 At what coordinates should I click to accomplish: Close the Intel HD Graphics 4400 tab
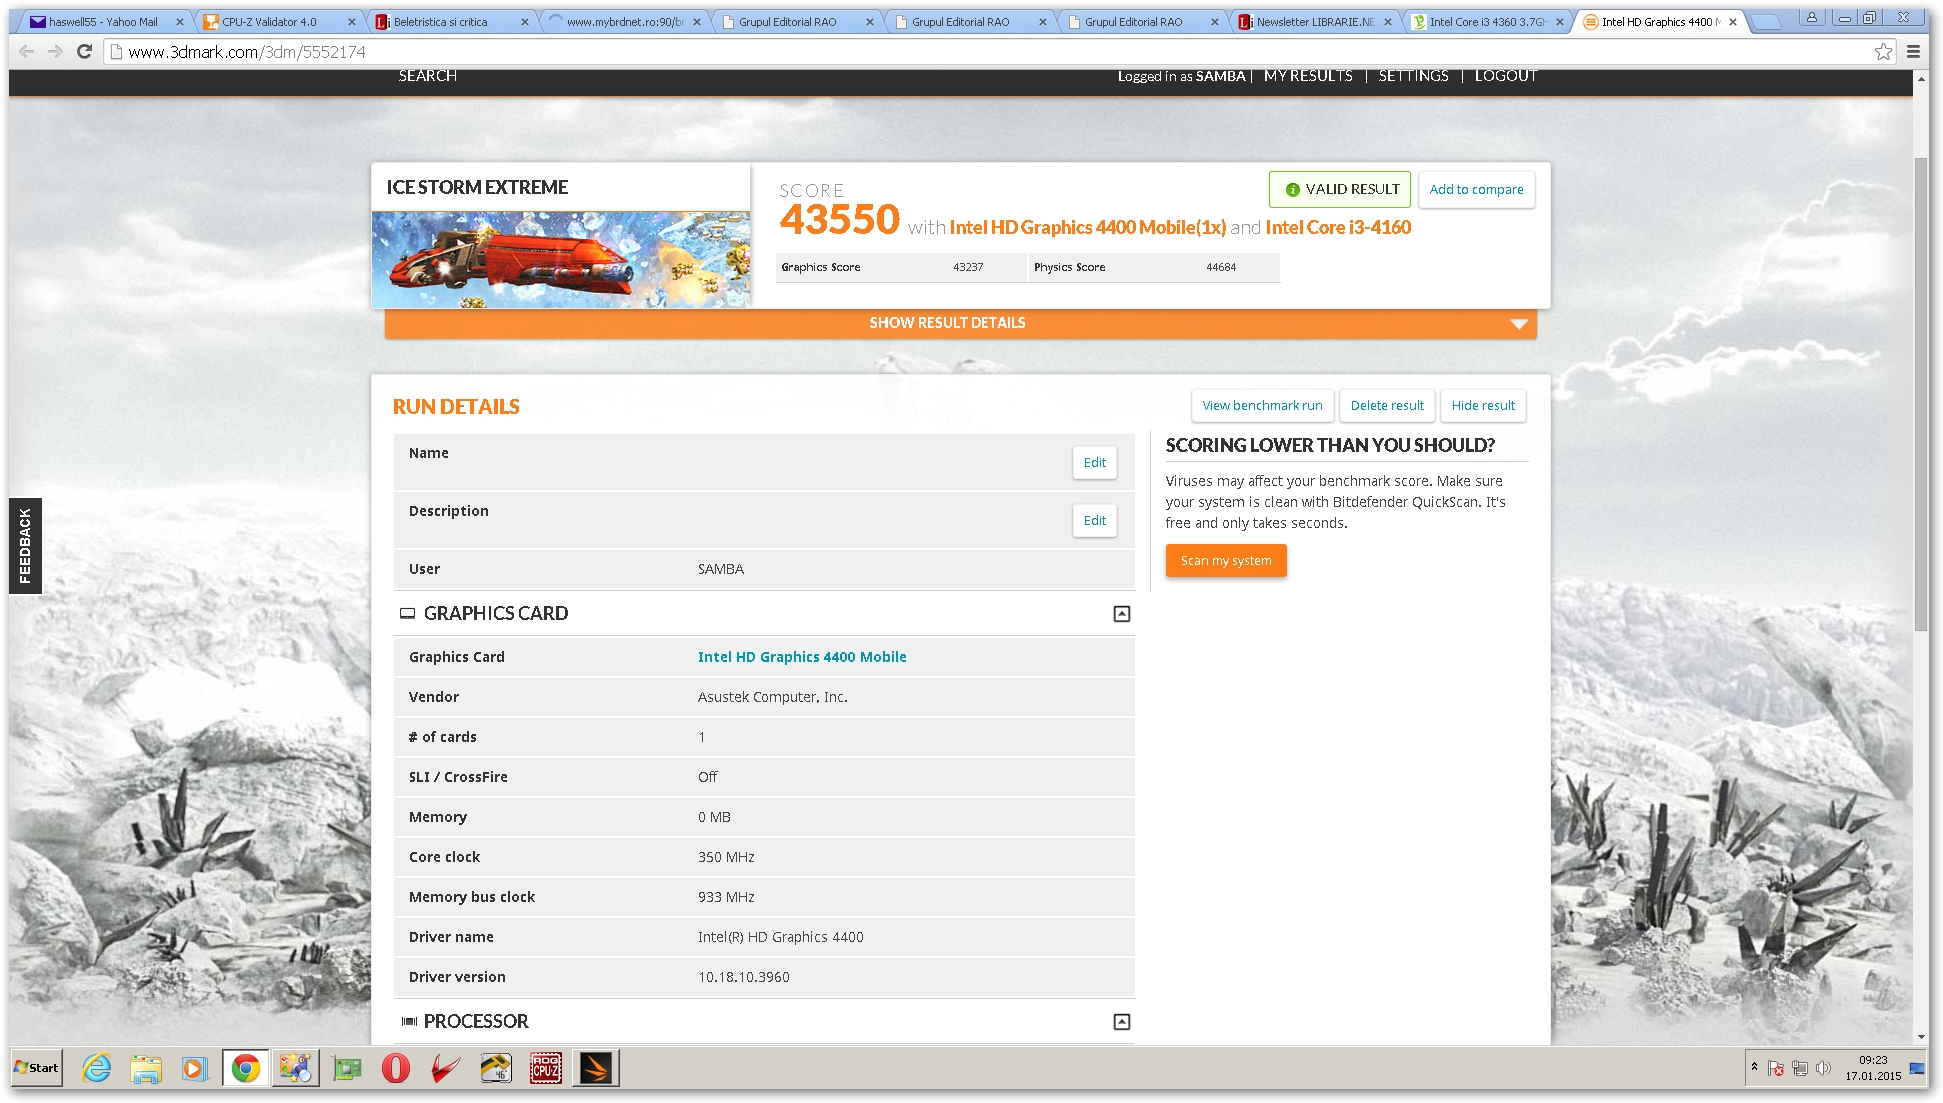tap(1733, 22)
